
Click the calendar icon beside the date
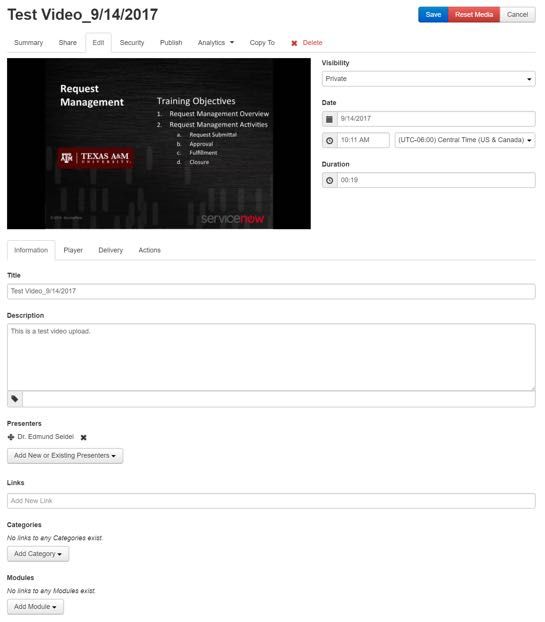coord(329,119)
